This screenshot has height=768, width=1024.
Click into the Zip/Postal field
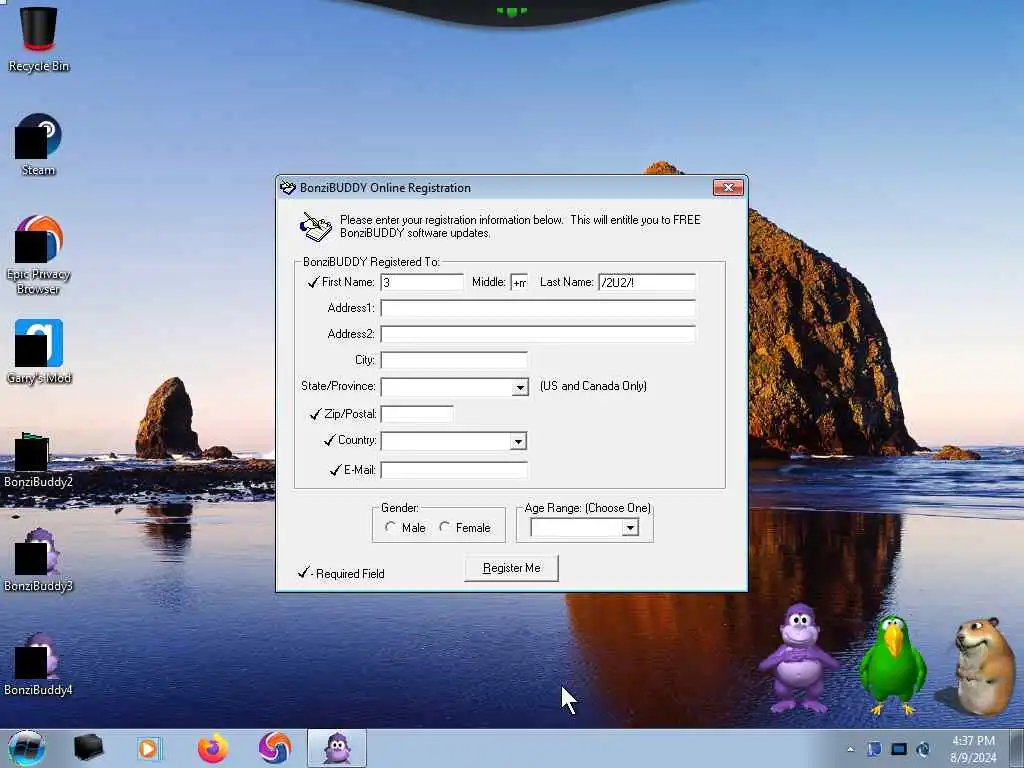click(417, 414)
